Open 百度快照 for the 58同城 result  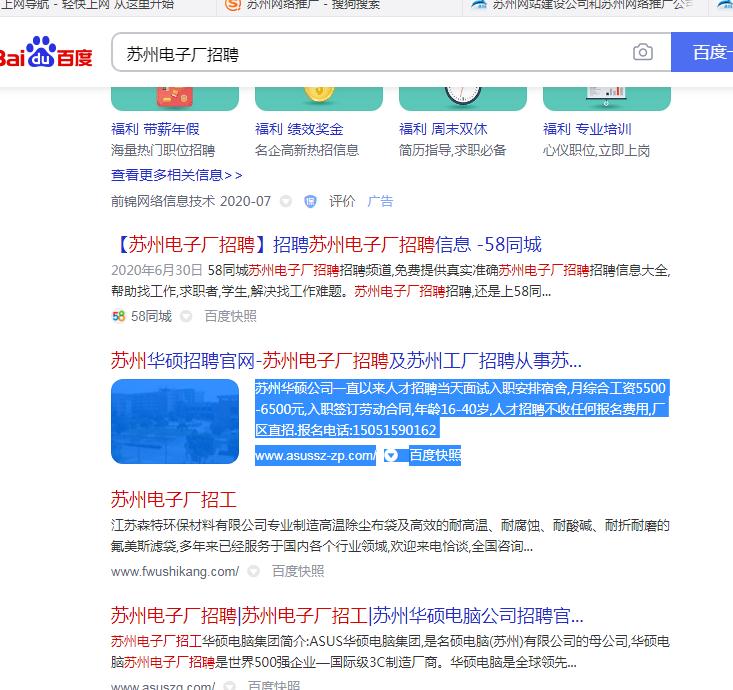coord(230,316)
